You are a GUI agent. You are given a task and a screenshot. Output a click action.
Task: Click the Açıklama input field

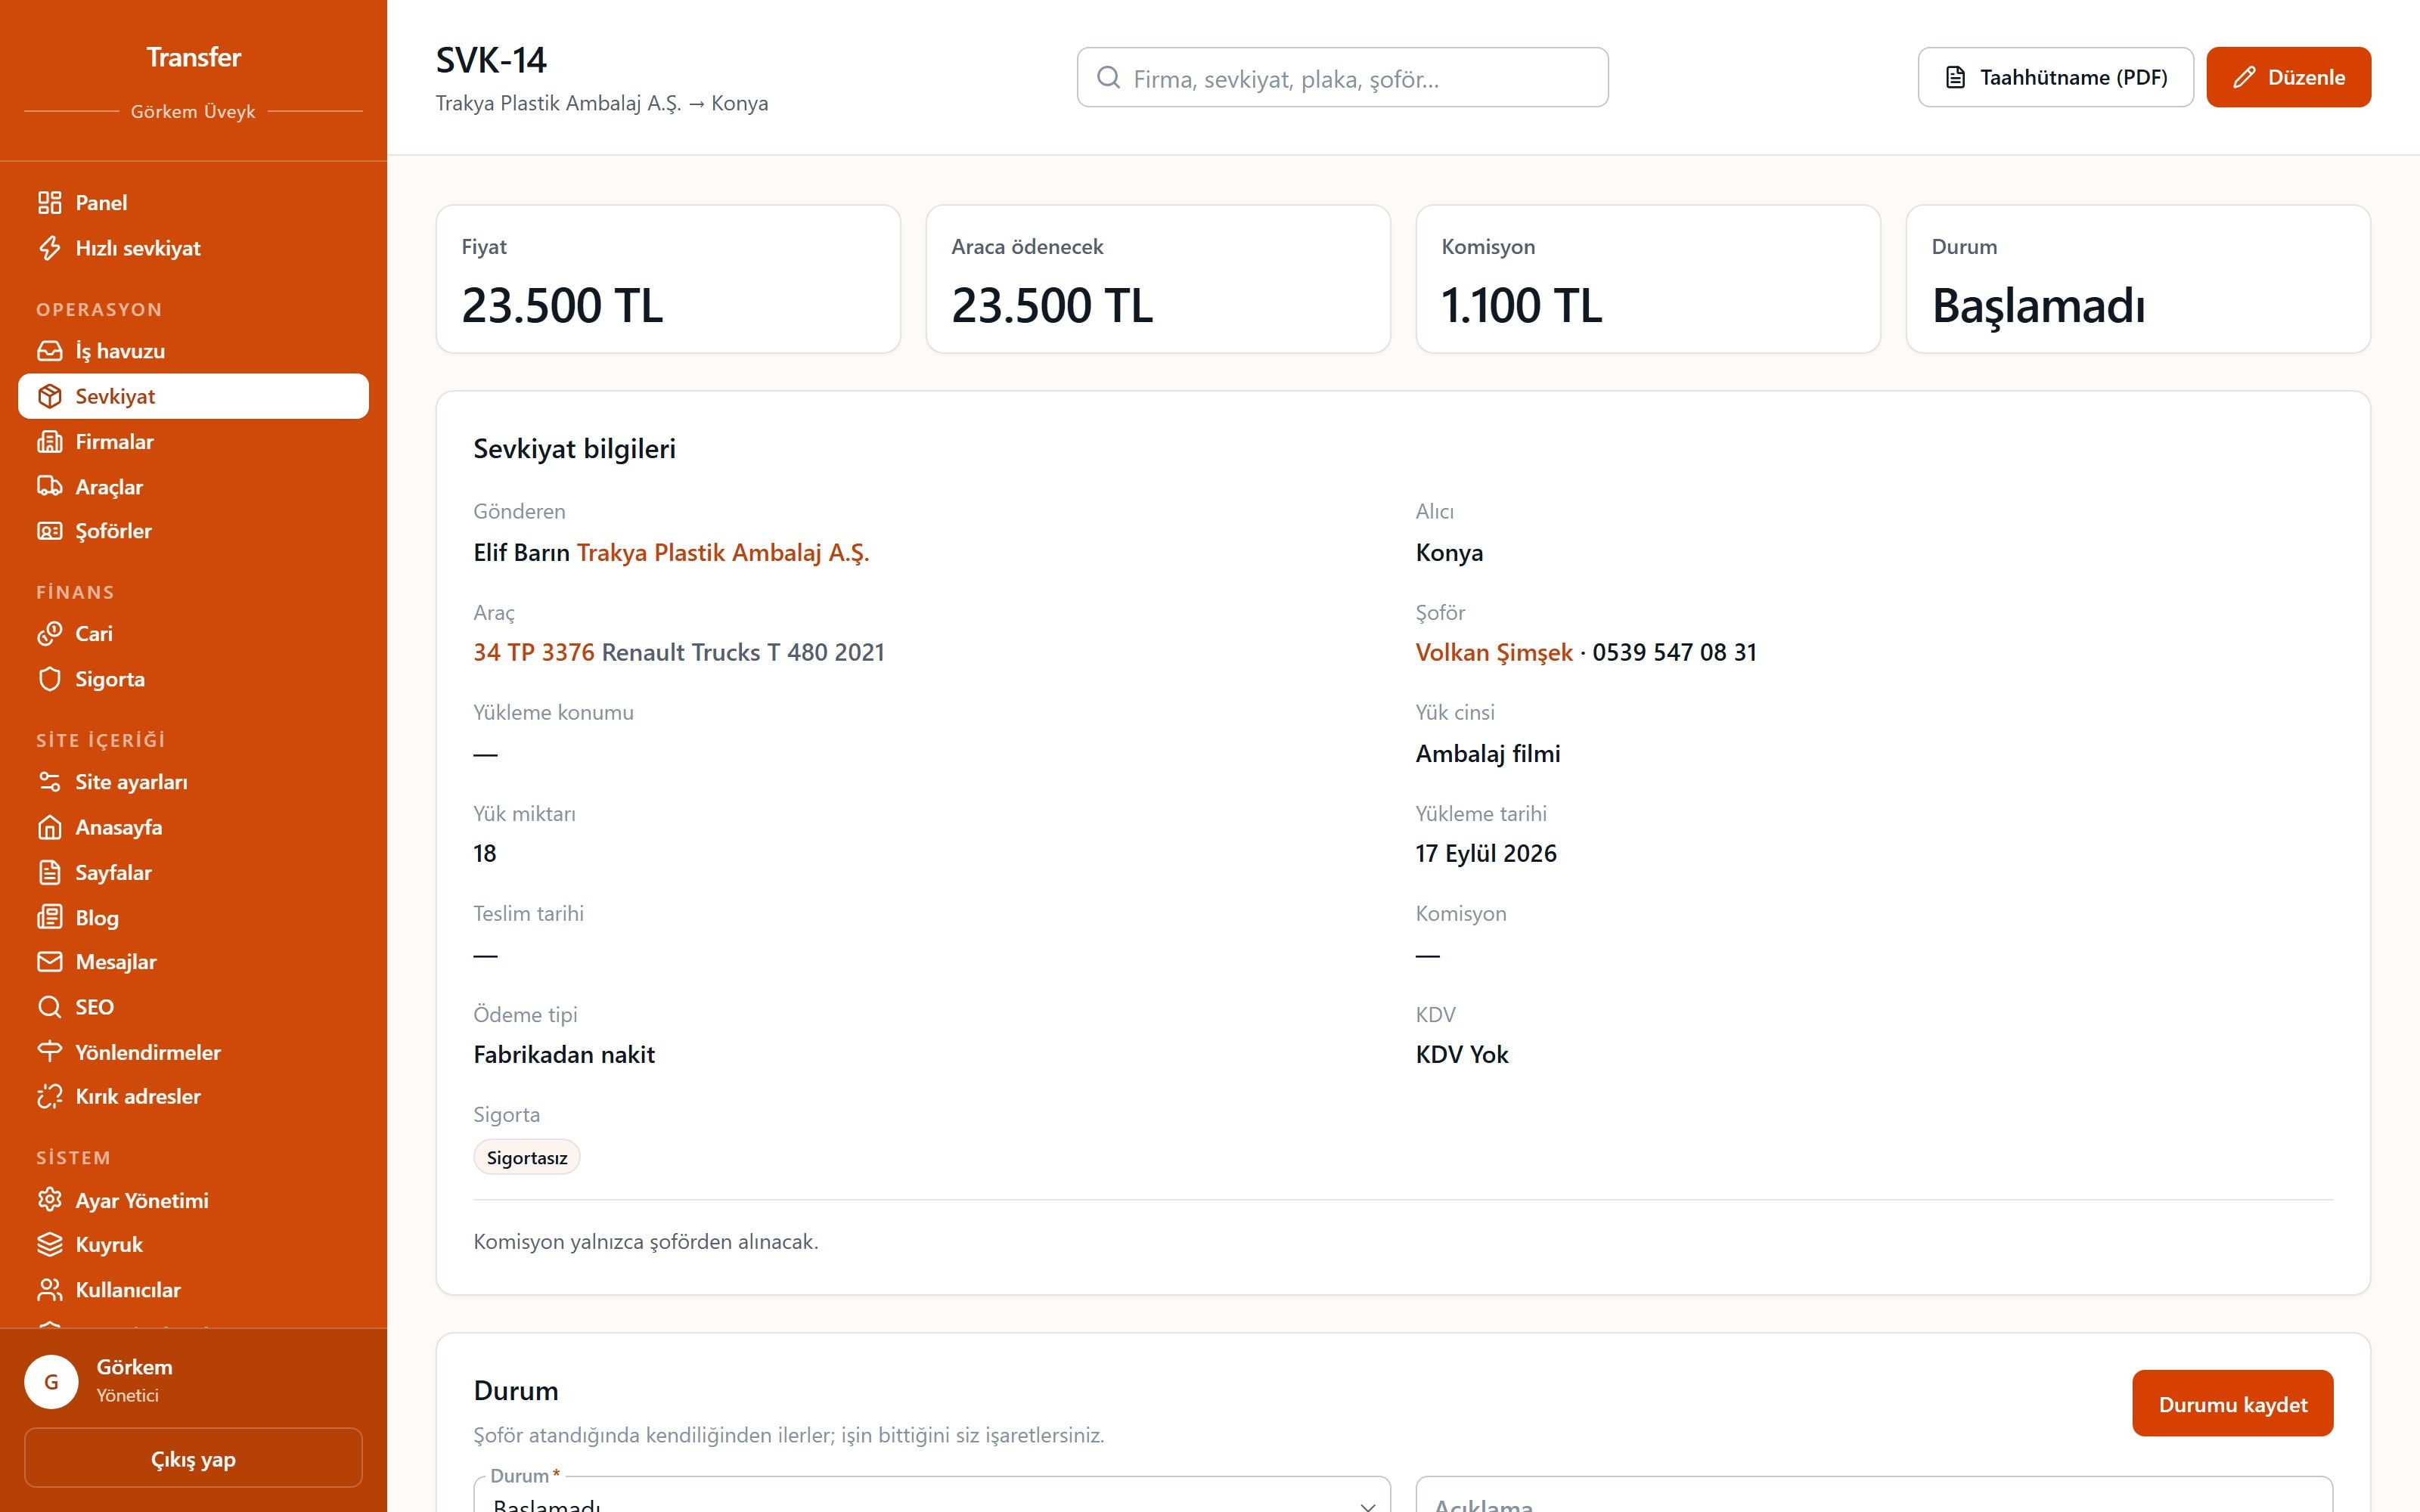(x=1874, y=1495)
